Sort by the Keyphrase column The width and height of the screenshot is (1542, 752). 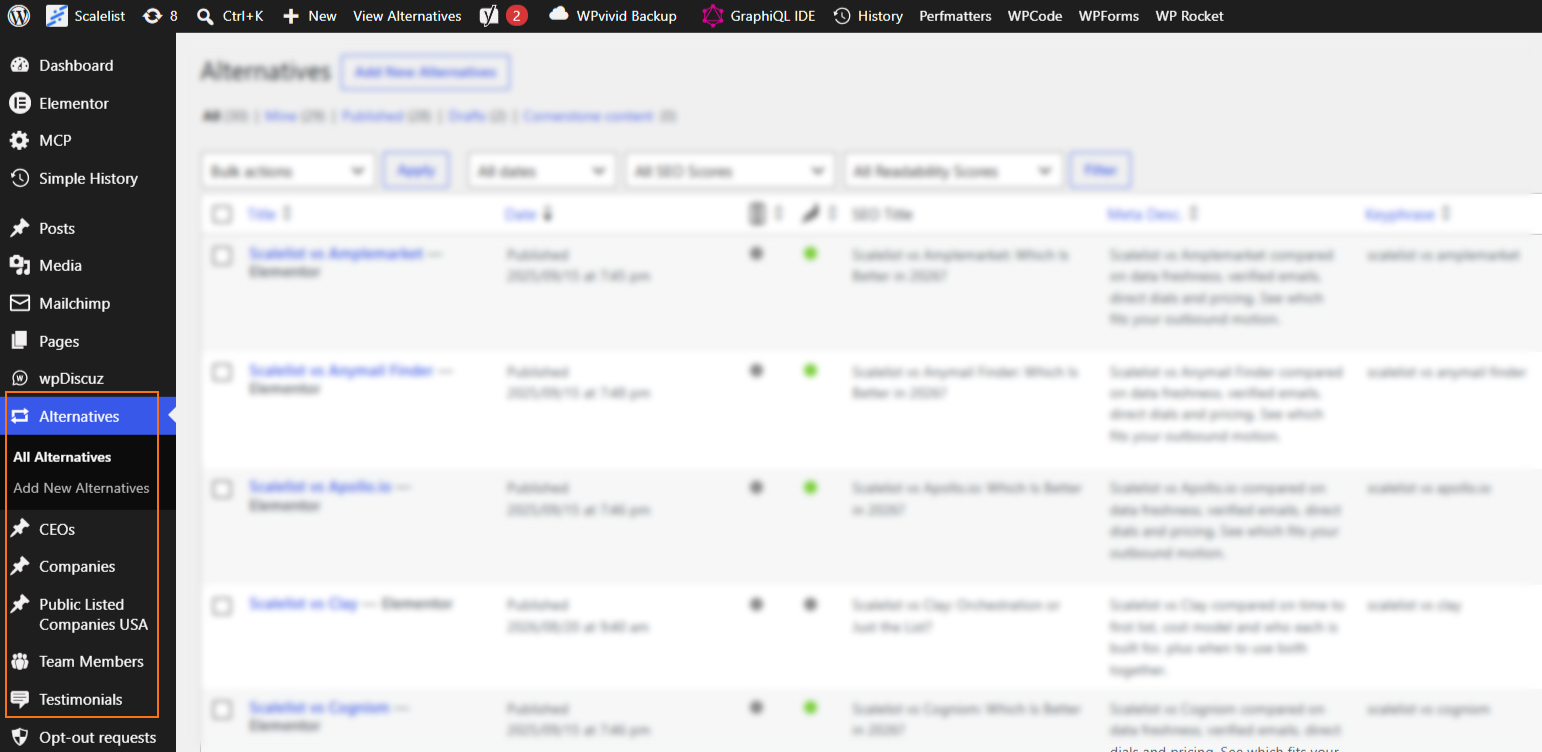1408,214
